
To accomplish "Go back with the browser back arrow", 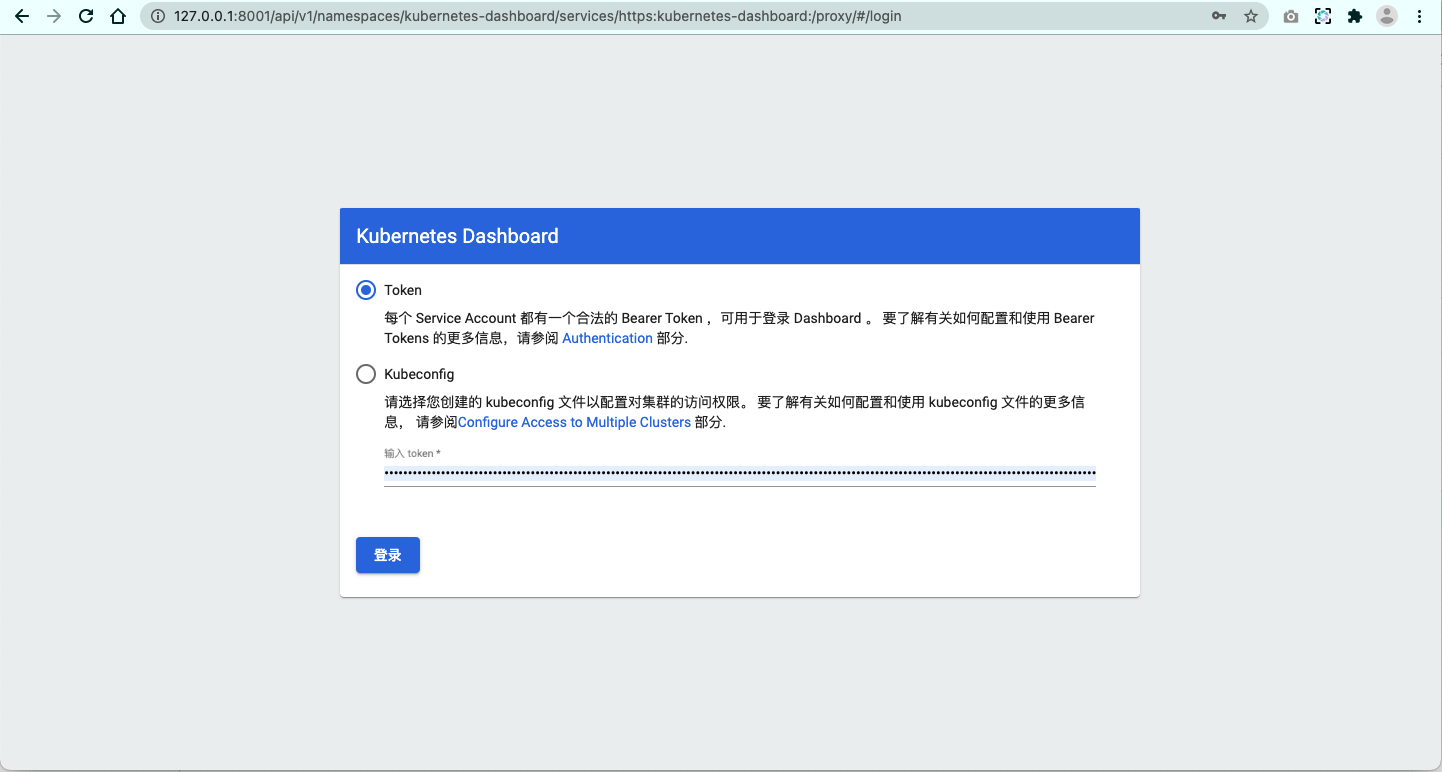I will point(22,16).
